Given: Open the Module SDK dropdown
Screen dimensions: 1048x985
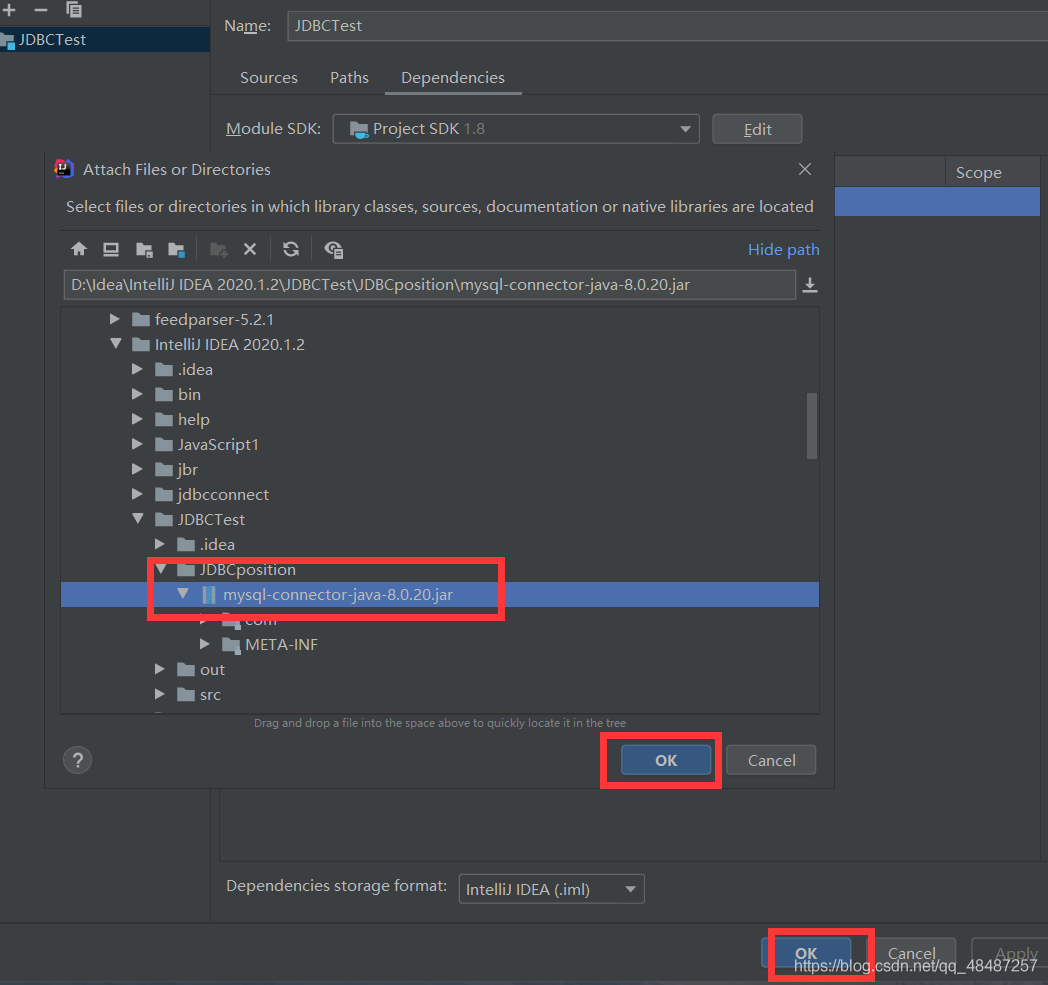Looking at the screenshot, I should [516, 129].
